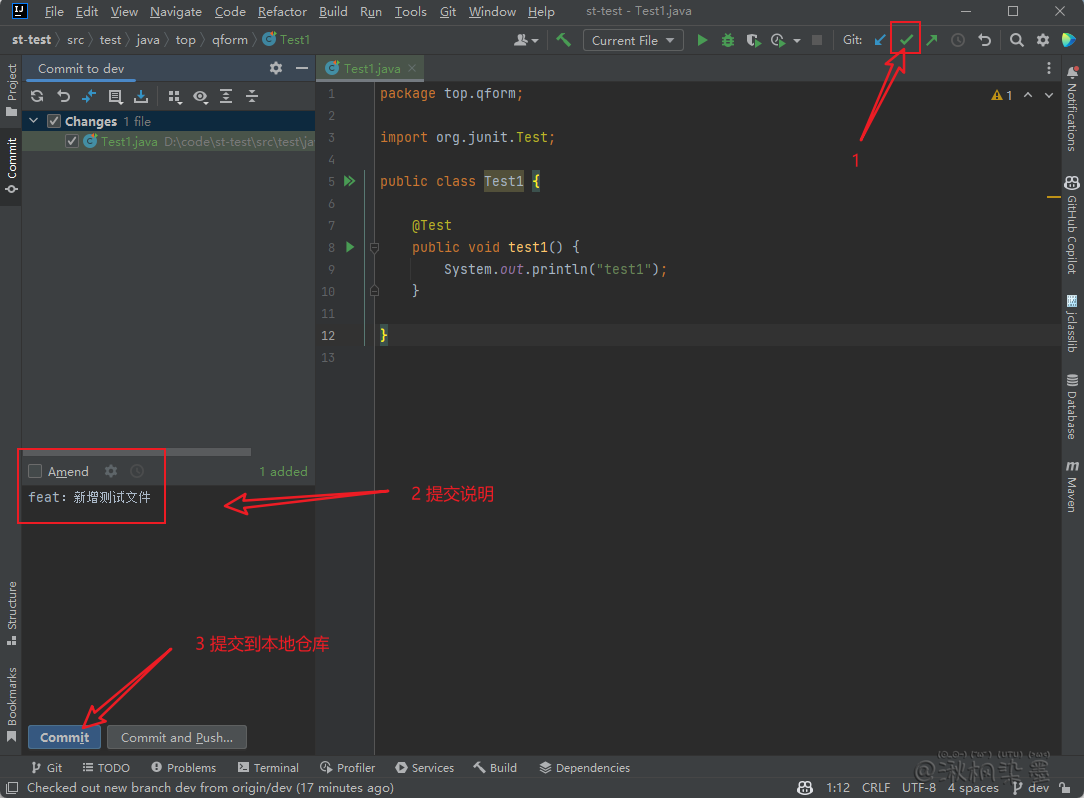Run the current file with play button
This screenshot has height=798, width=1084.
702,40
